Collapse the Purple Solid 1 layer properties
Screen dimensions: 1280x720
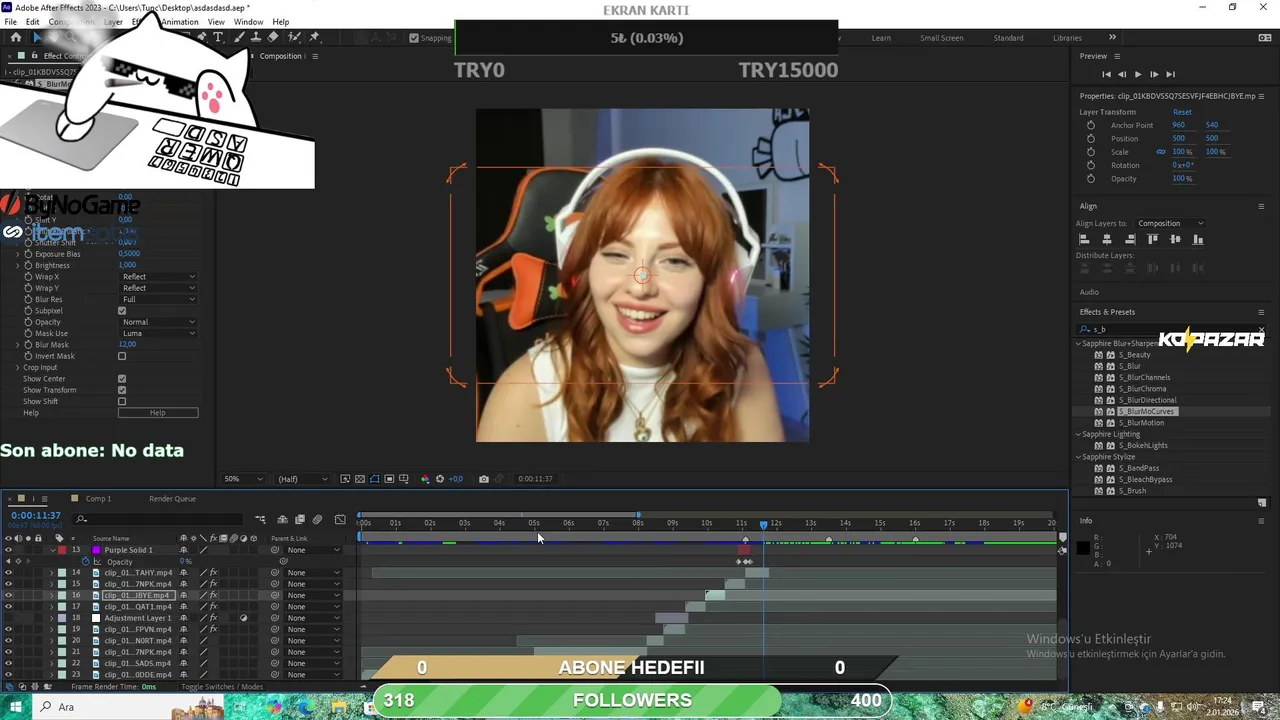point(52,550)
